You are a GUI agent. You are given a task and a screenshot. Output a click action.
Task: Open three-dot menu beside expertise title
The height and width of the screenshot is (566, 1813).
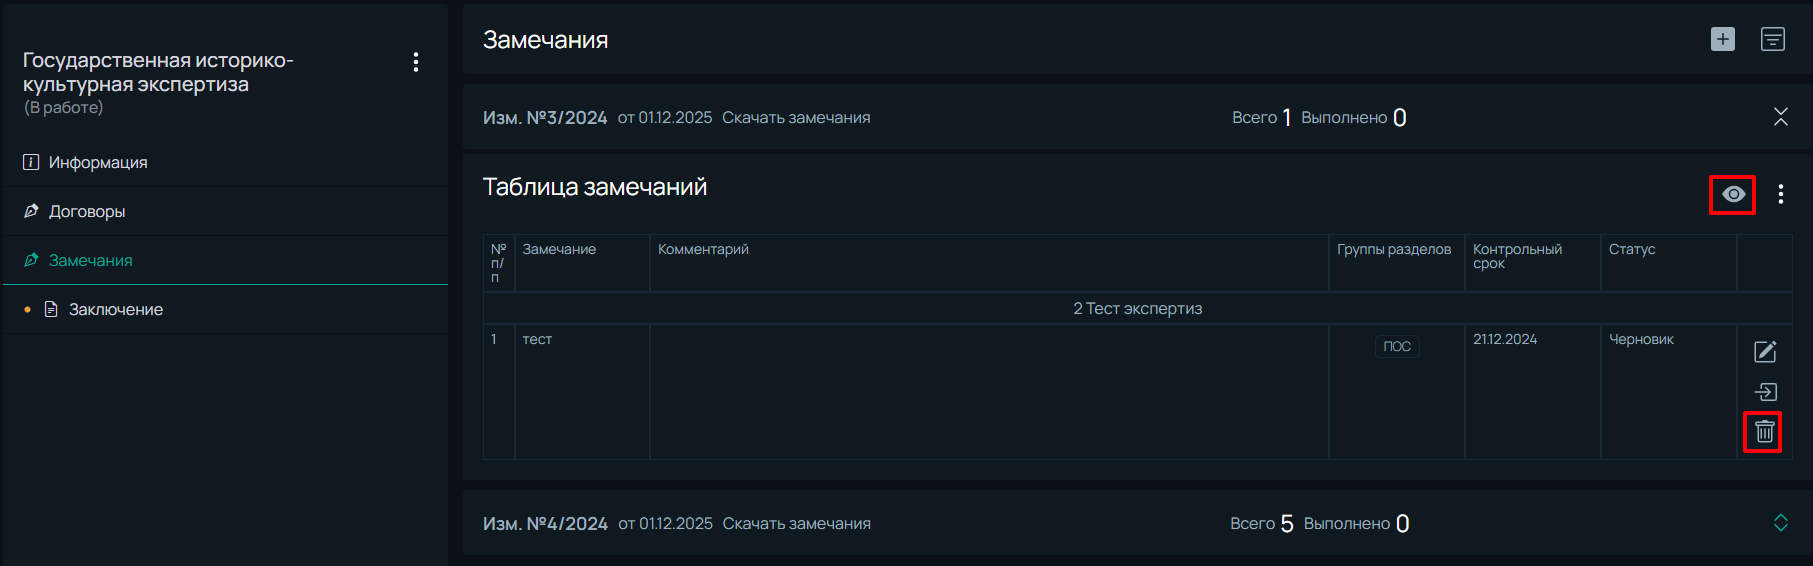click(416, 62)
